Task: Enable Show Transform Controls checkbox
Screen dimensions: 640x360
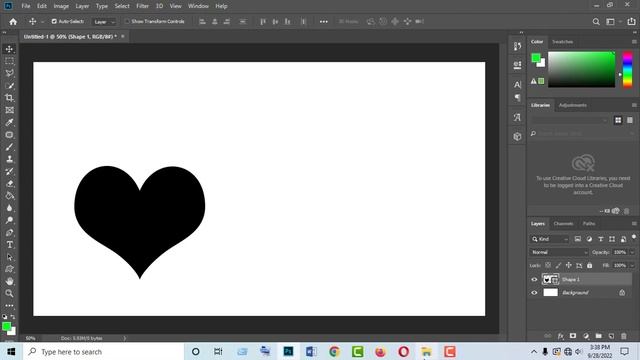Action: click(x=127, y=21)
